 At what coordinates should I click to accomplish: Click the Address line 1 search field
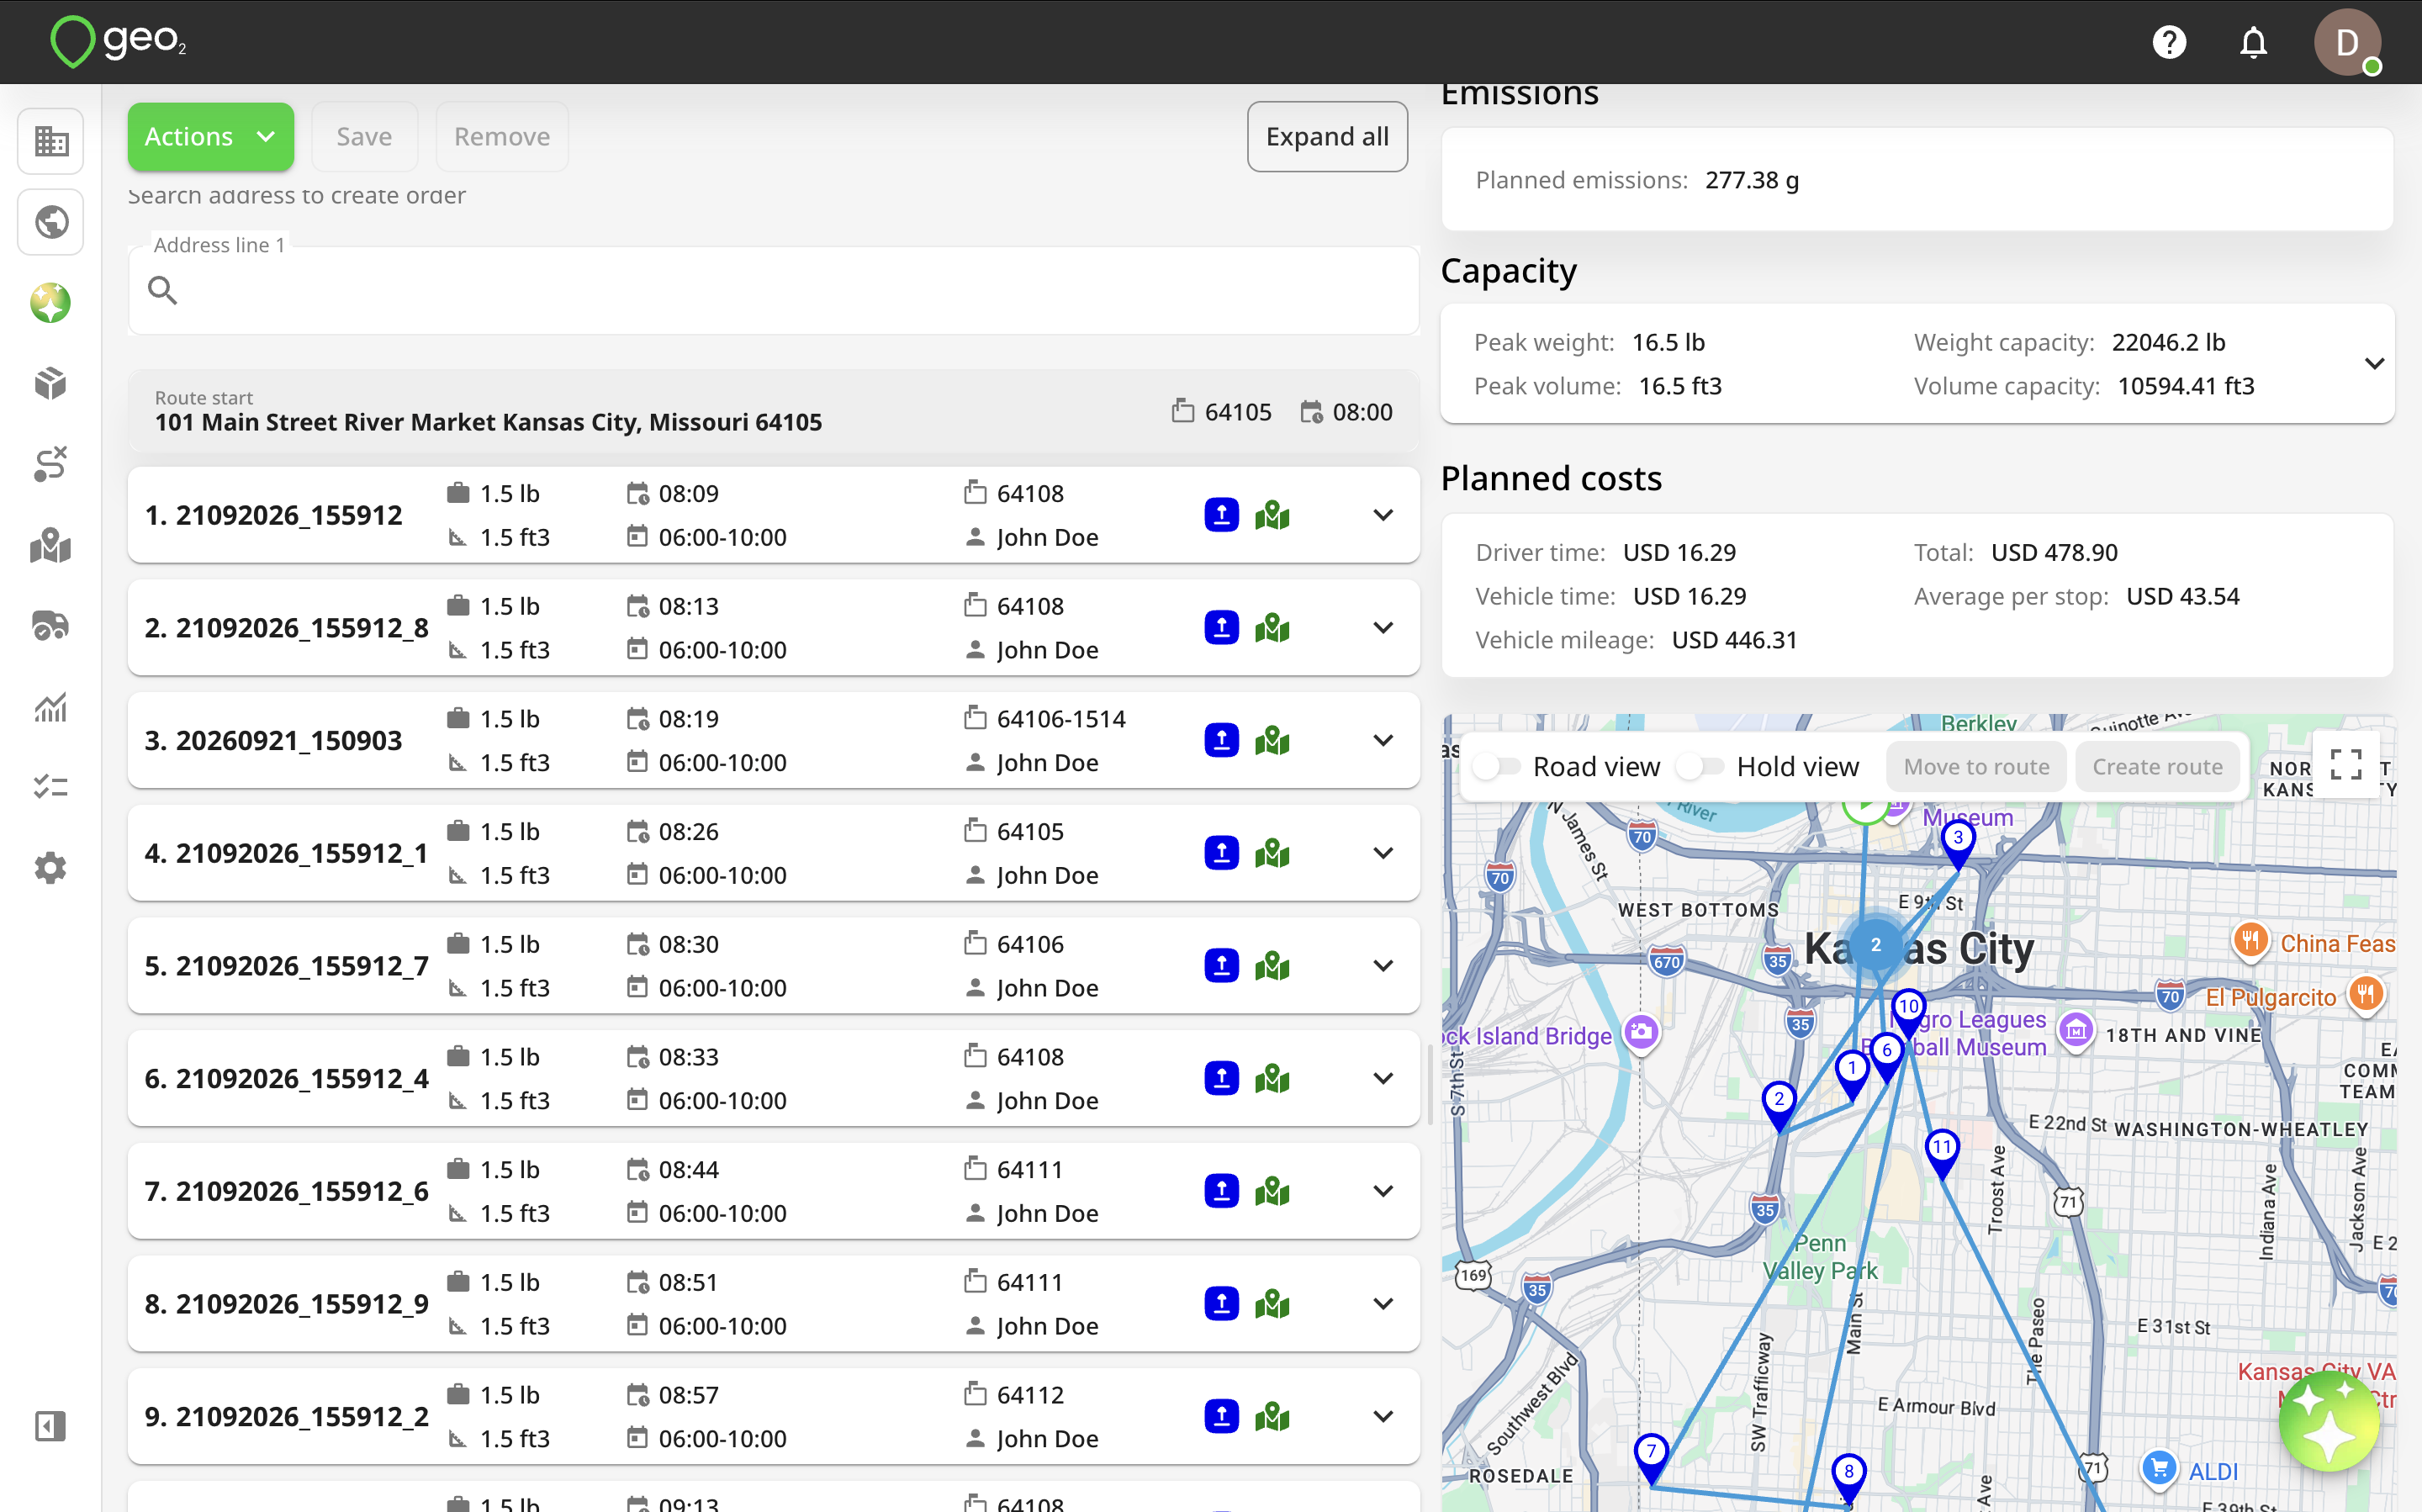tap(774, 291)
